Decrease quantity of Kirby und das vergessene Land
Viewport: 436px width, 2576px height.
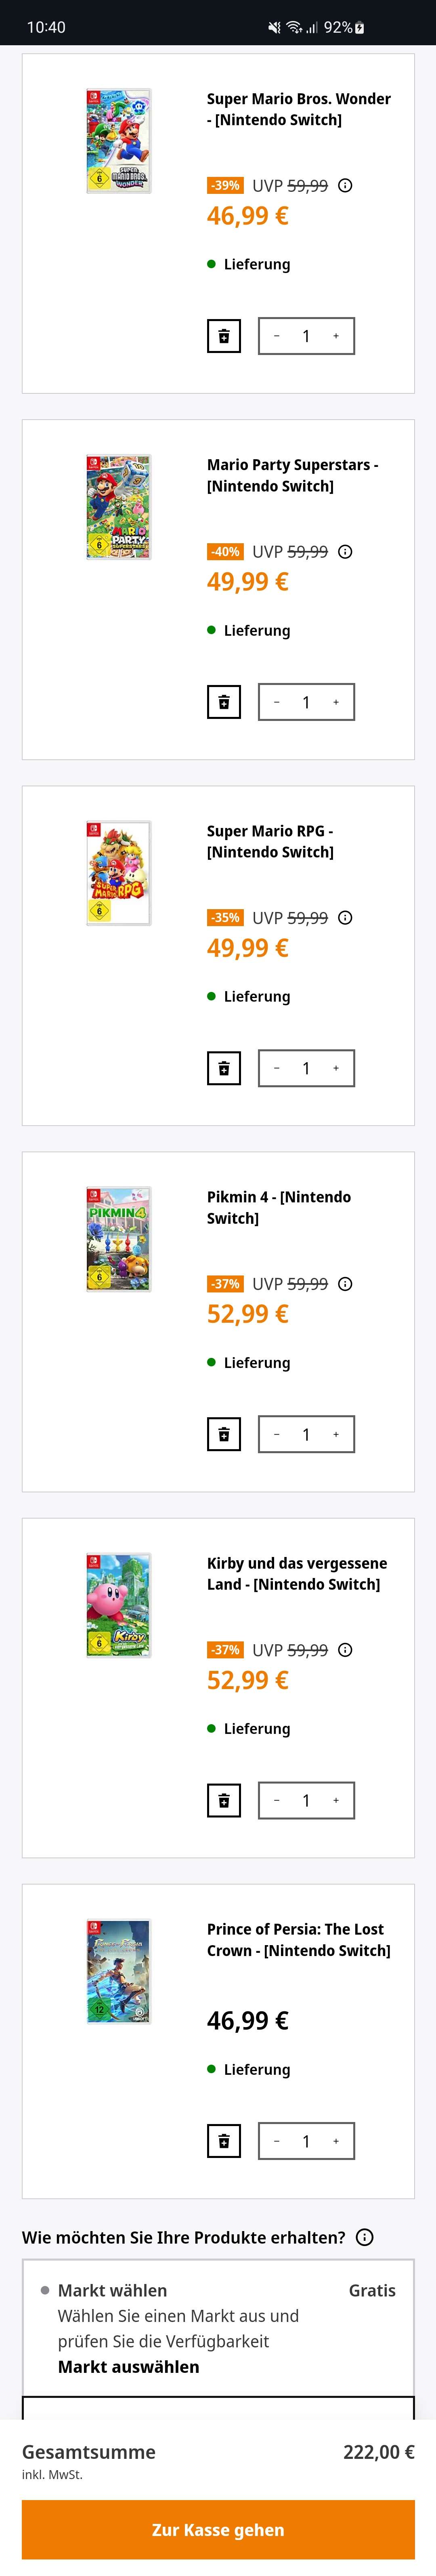277,1800
